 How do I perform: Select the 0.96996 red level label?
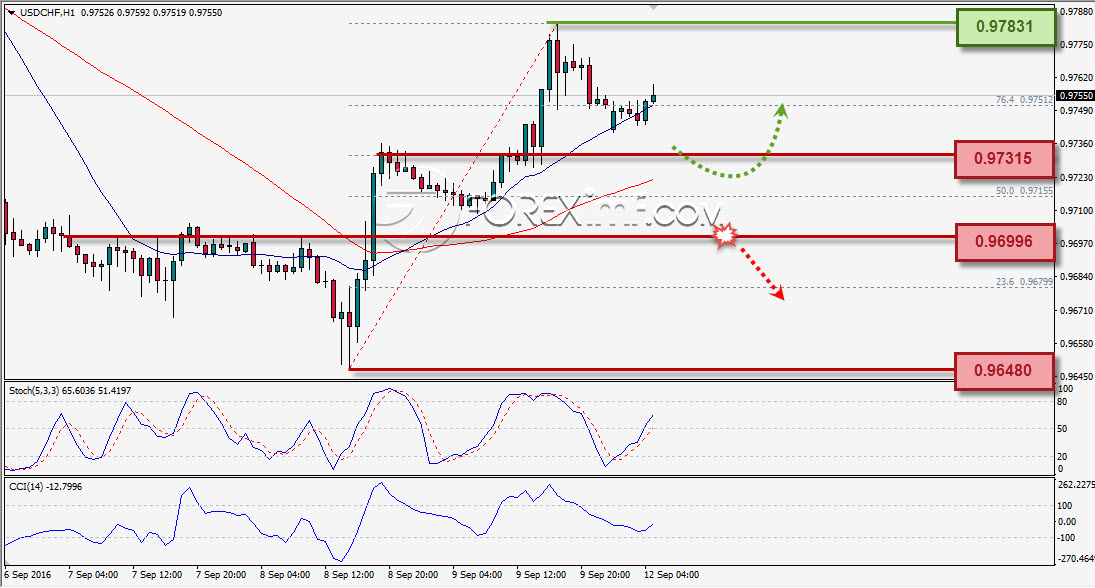point(1004,242)
